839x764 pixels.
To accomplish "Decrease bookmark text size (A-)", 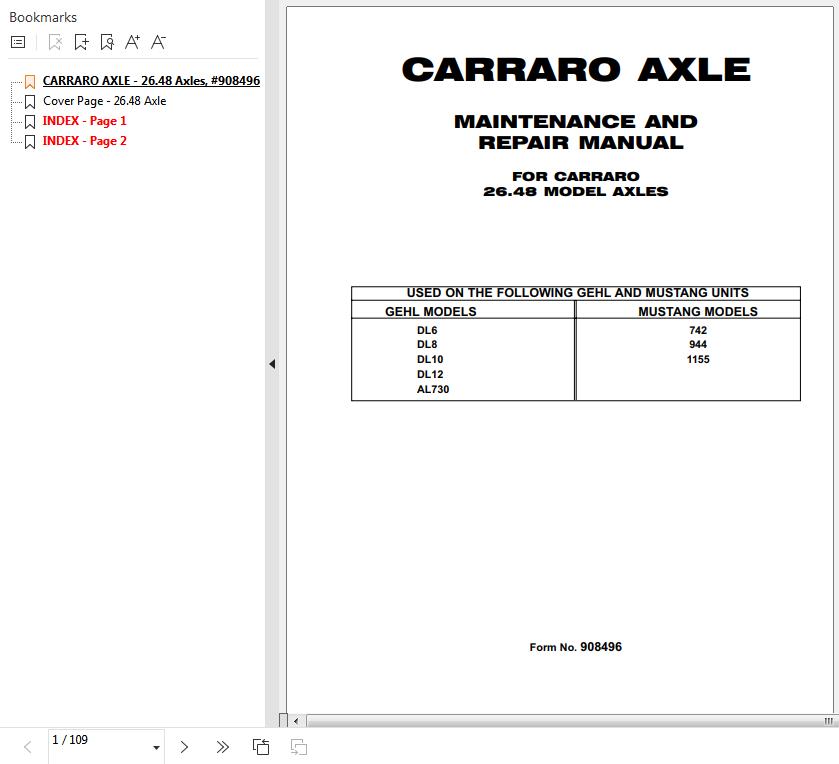I will coord(158,42).
